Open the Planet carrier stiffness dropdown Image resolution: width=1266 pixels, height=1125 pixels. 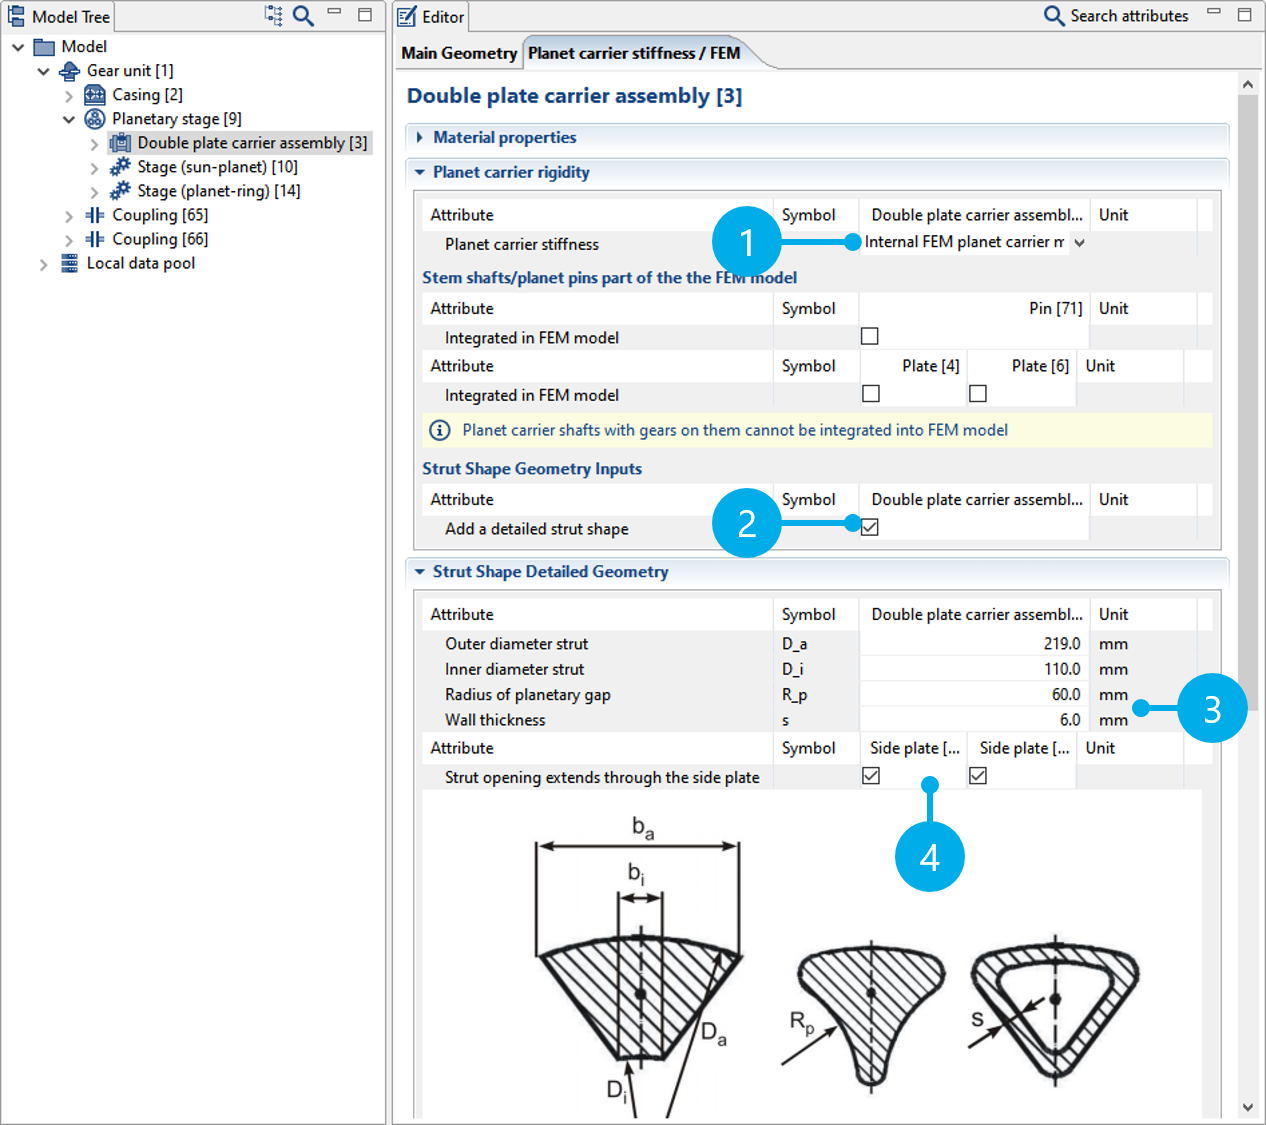click(1079, 243)
